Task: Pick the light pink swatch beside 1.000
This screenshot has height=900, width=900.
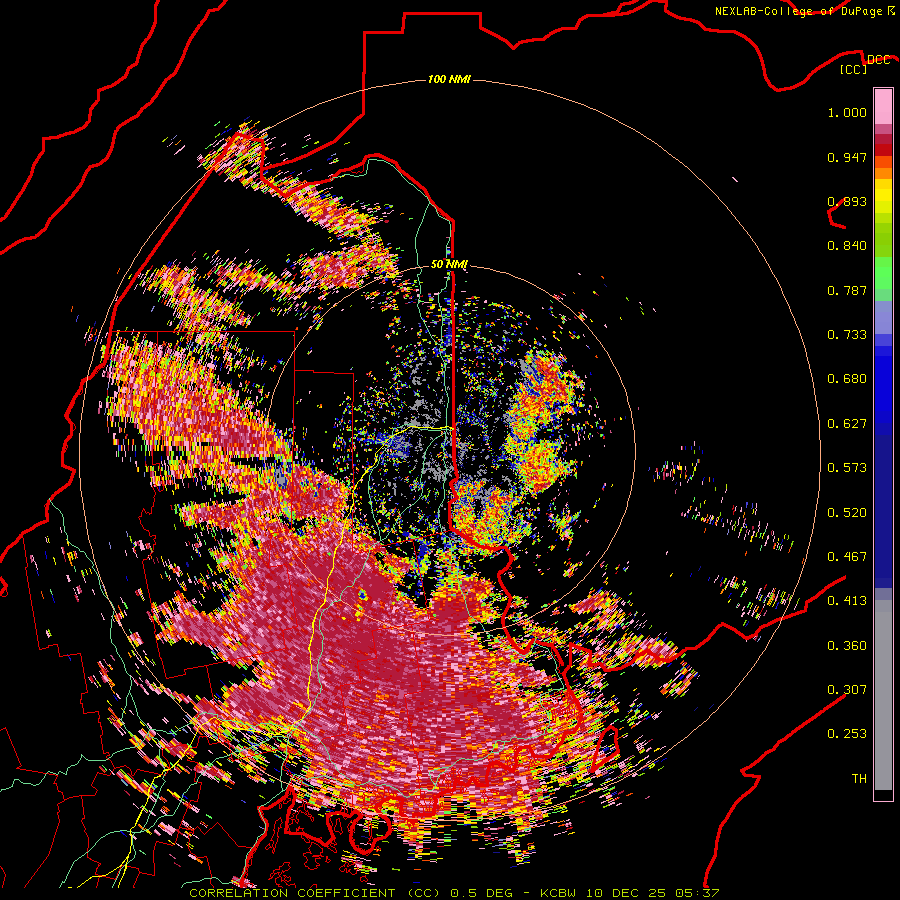Action: tap(883, 107)
